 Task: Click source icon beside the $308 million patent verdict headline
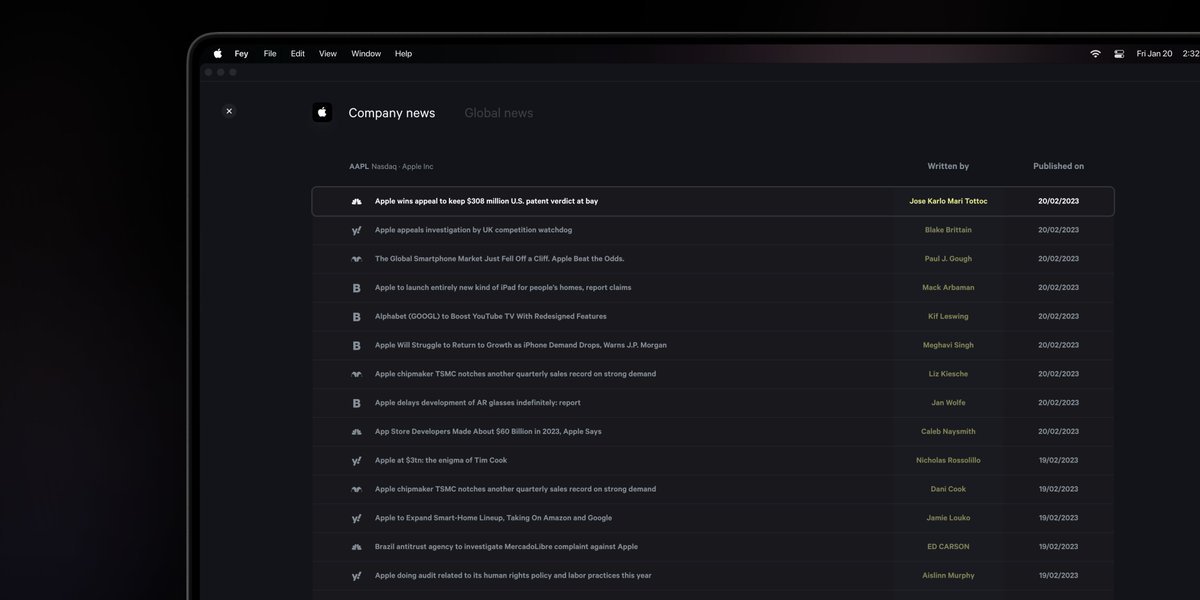(356, 201)
